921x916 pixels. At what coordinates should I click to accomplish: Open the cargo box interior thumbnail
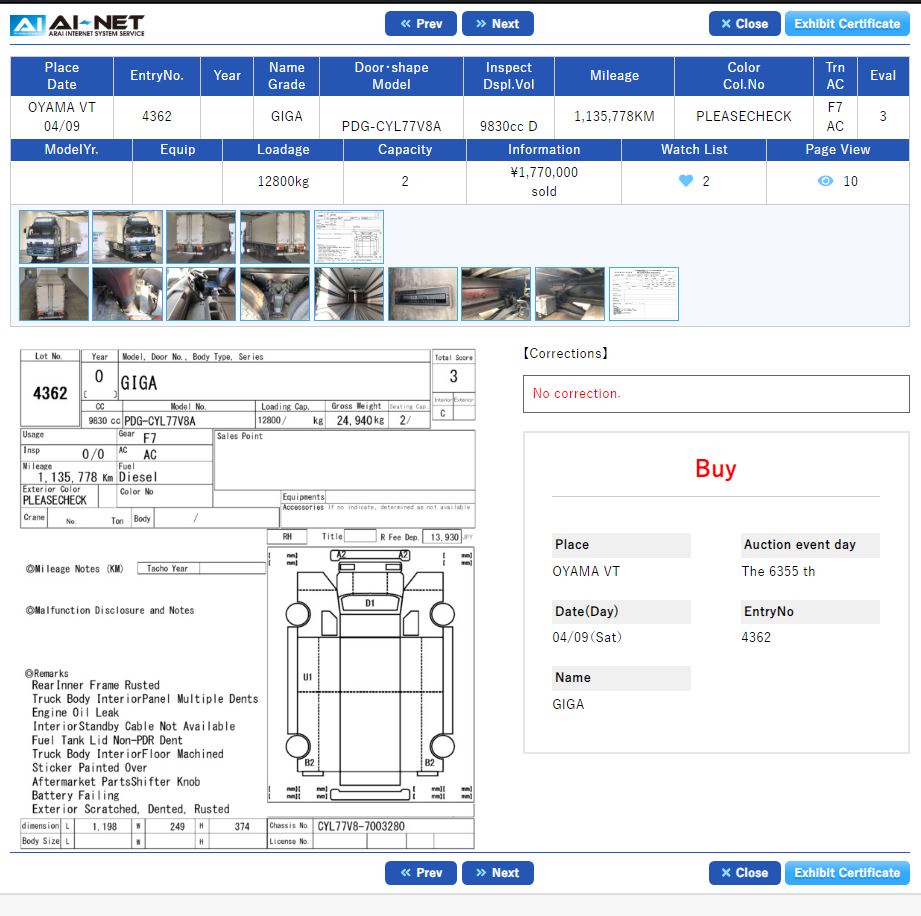(349, 294)
